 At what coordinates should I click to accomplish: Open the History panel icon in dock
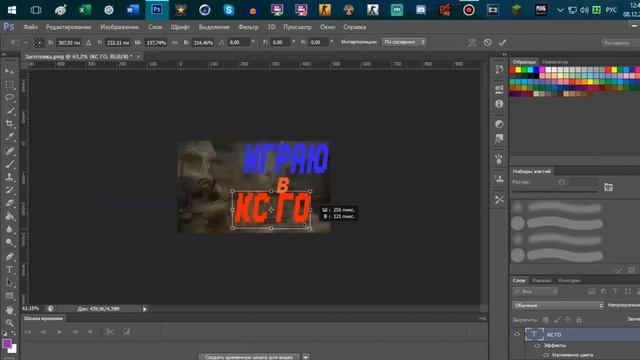[499, 70]
